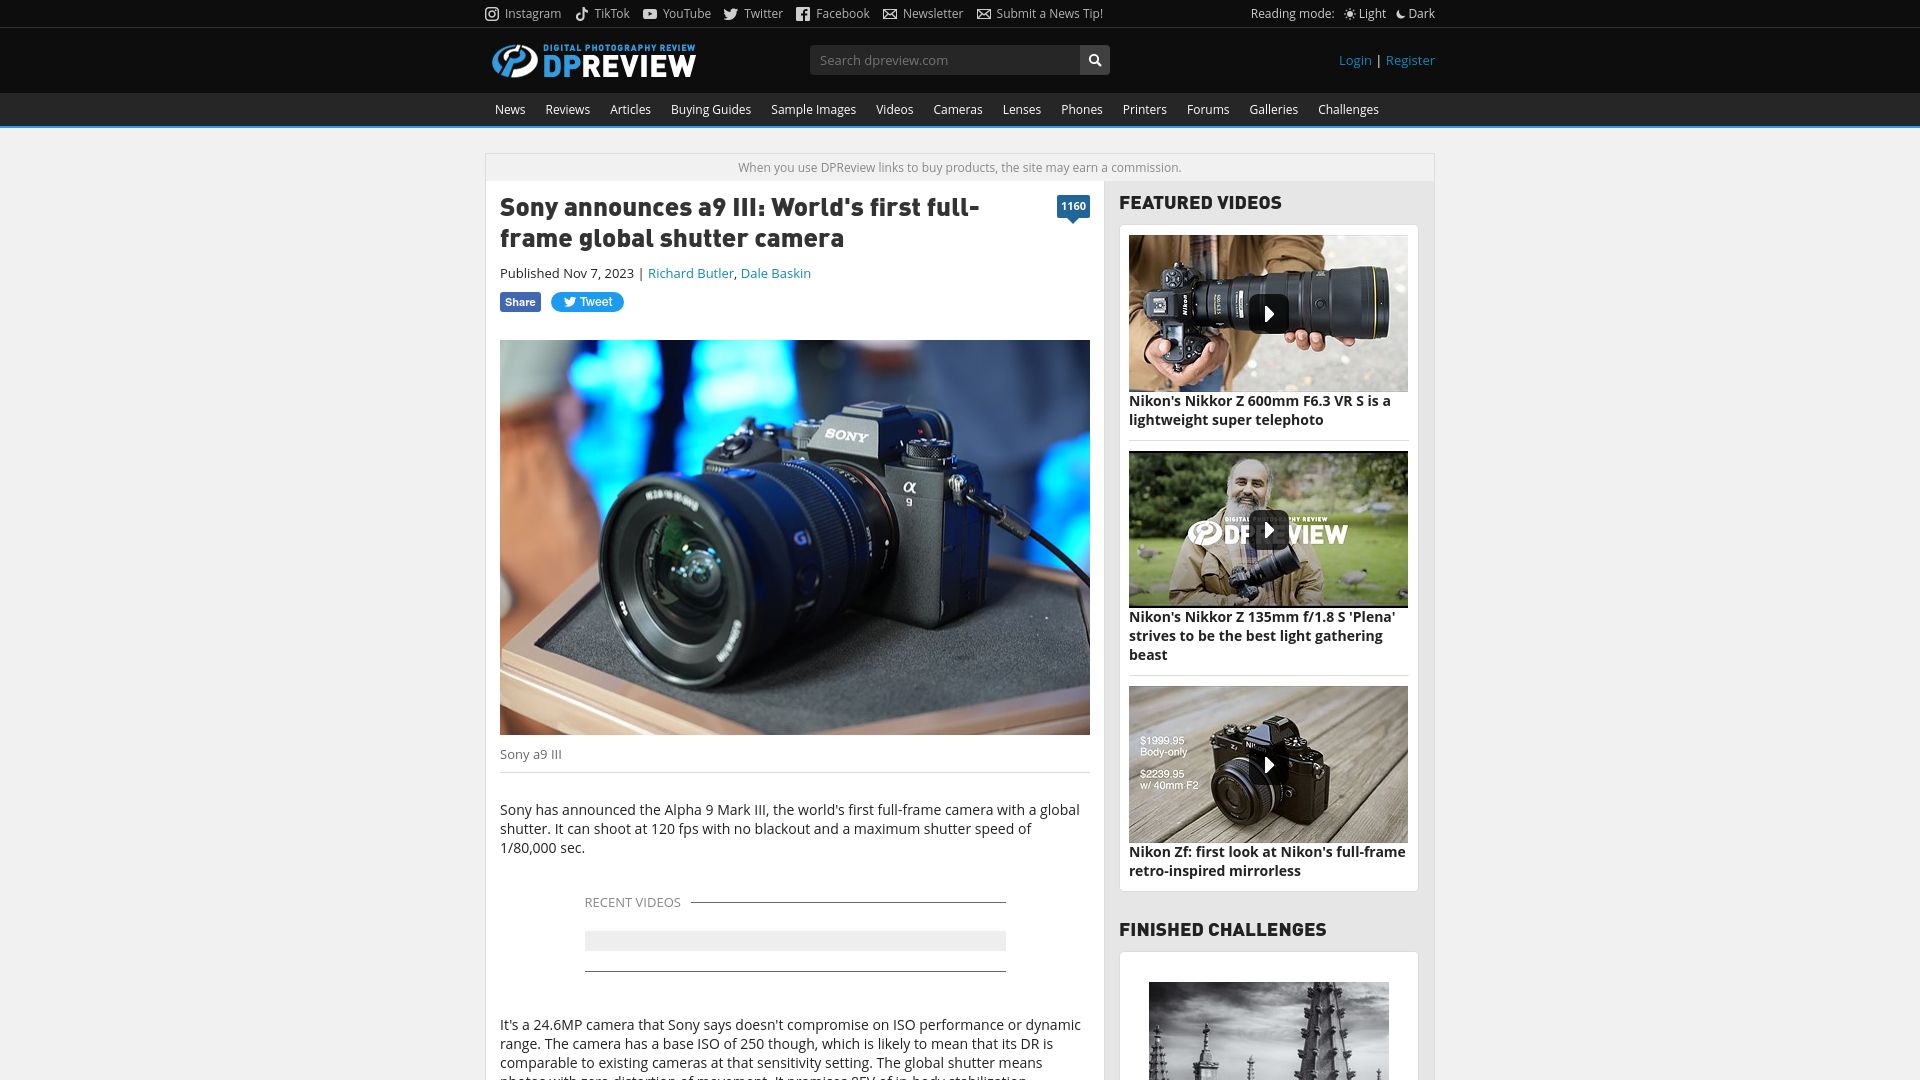The height and width of the screenshot is (1080, 1920).
Task: Open author Dale Baskin's profile
Action: pyautogui.click(x=775, y=274)
